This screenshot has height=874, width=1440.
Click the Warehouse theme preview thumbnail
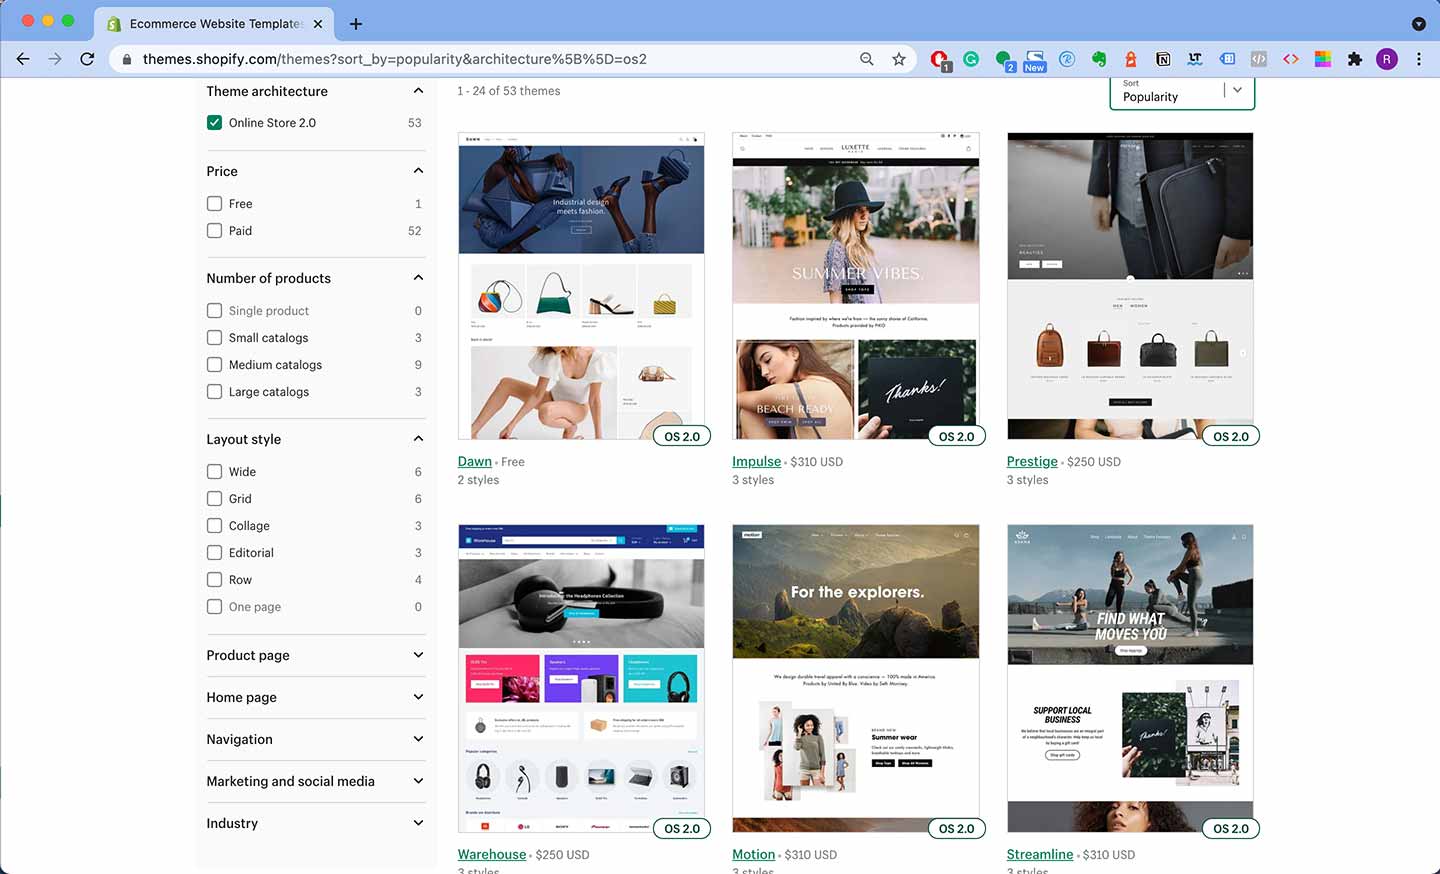click(x=581, y=678)
